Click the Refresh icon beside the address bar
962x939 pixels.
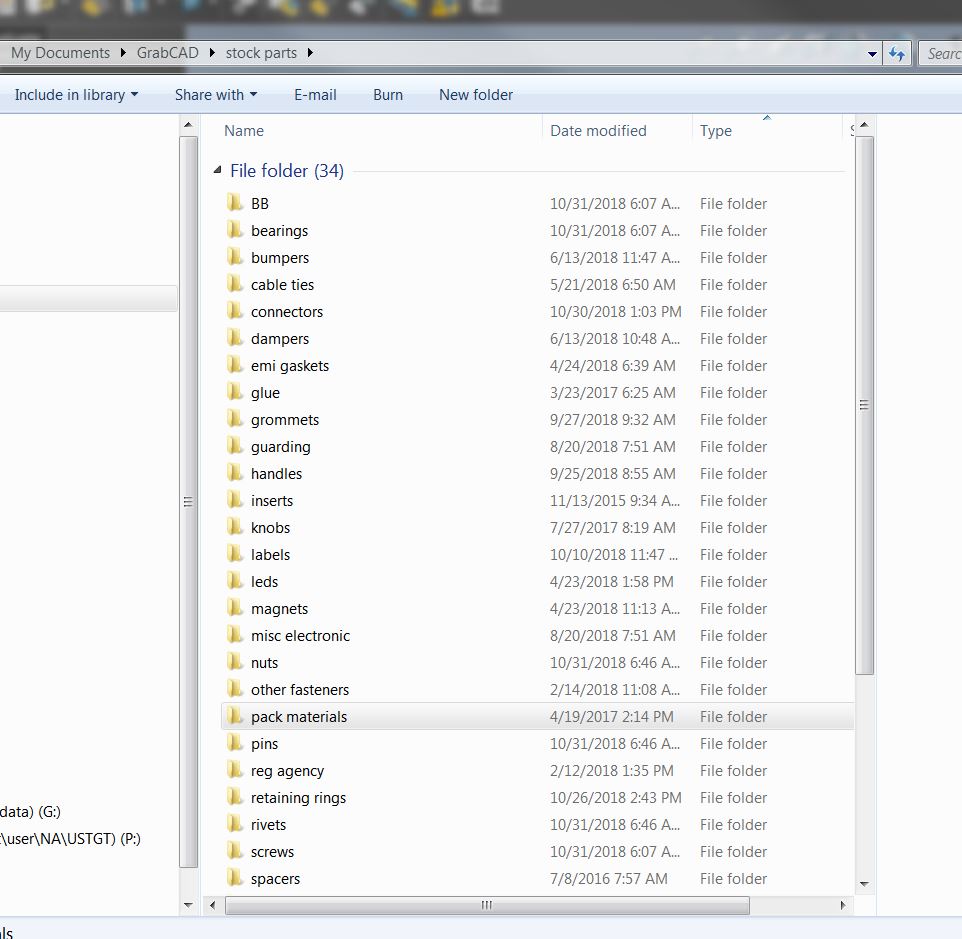point(897,53)
